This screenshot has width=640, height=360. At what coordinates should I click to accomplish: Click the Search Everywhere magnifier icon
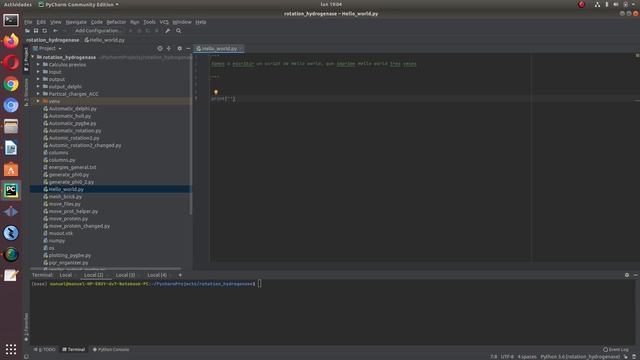(178, 31)
